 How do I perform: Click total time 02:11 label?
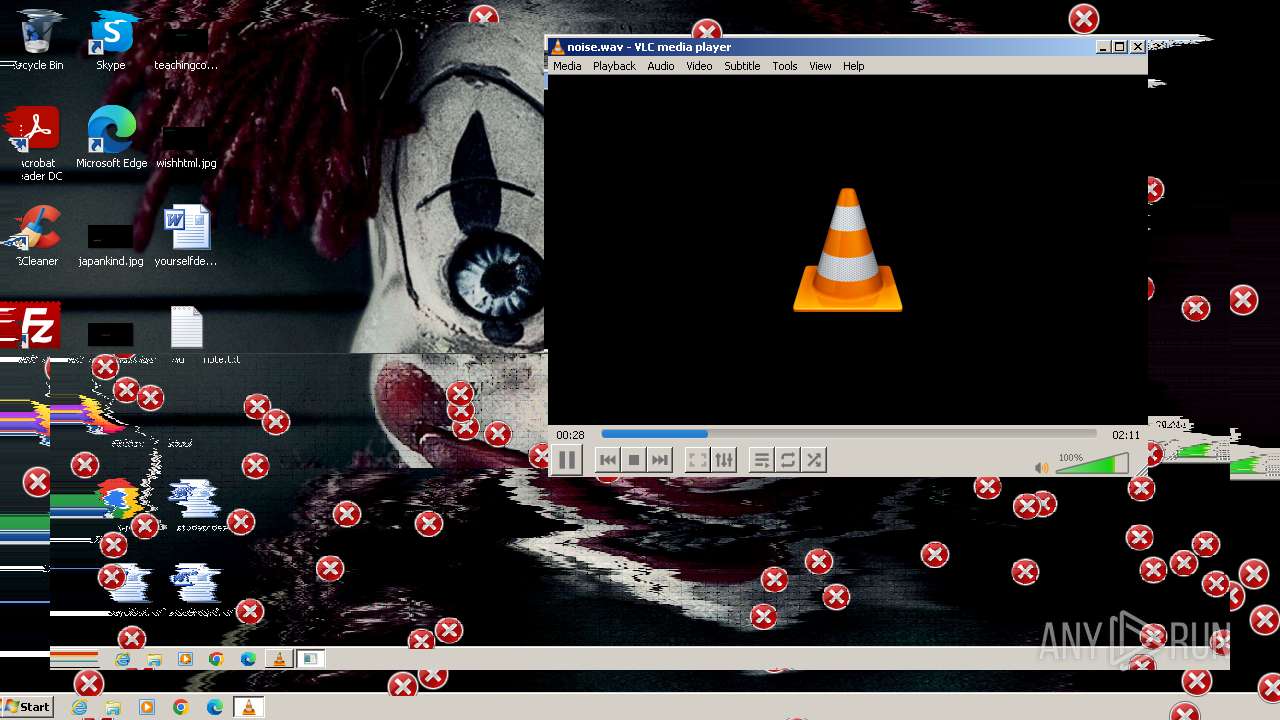tap(1126, 435)
